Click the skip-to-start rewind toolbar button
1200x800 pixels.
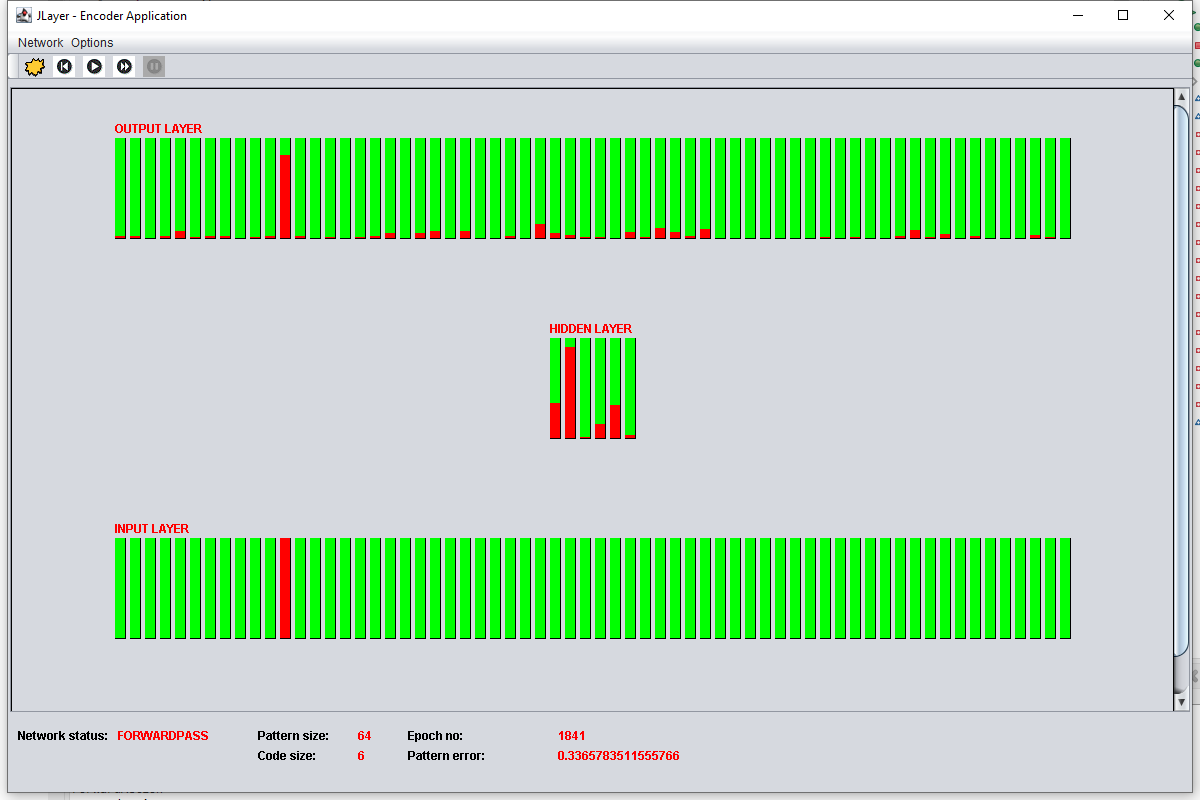(x=65, y=67)
